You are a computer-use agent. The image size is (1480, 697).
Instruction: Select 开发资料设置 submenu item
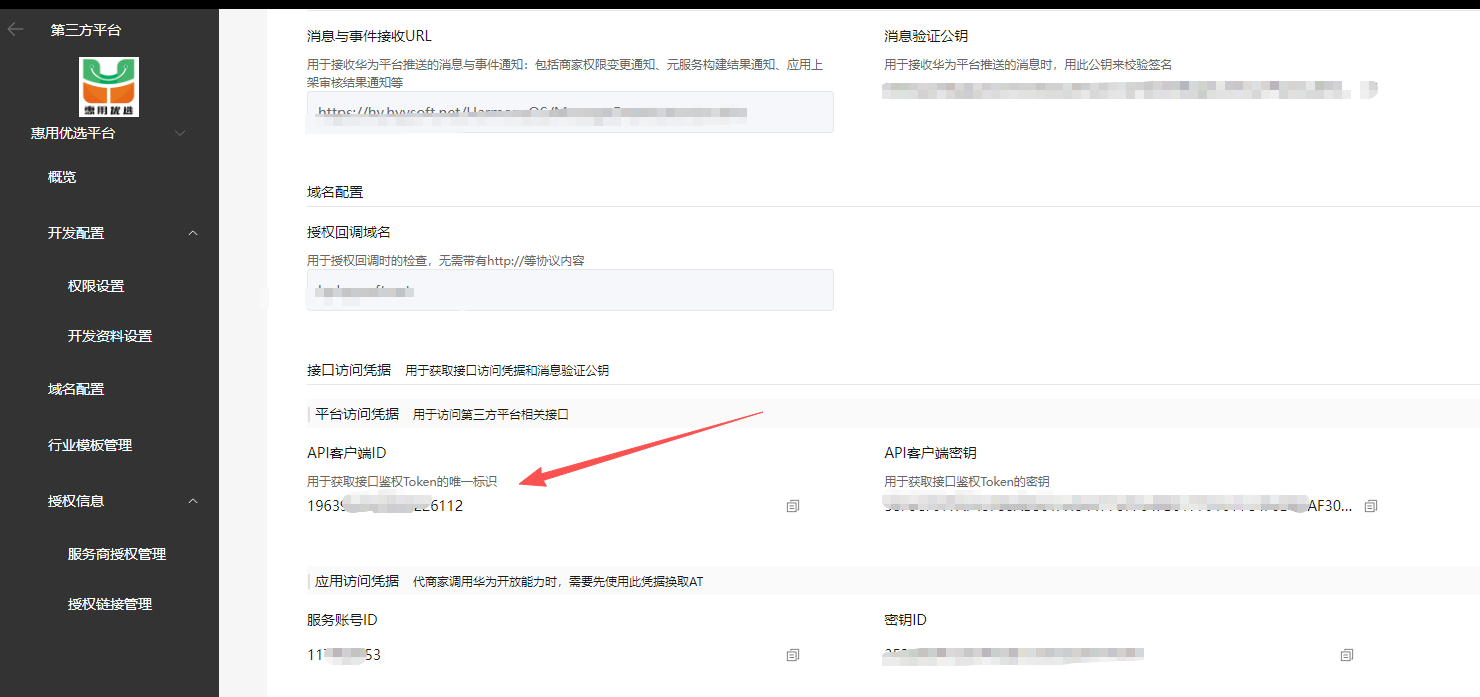coord(110,336)
